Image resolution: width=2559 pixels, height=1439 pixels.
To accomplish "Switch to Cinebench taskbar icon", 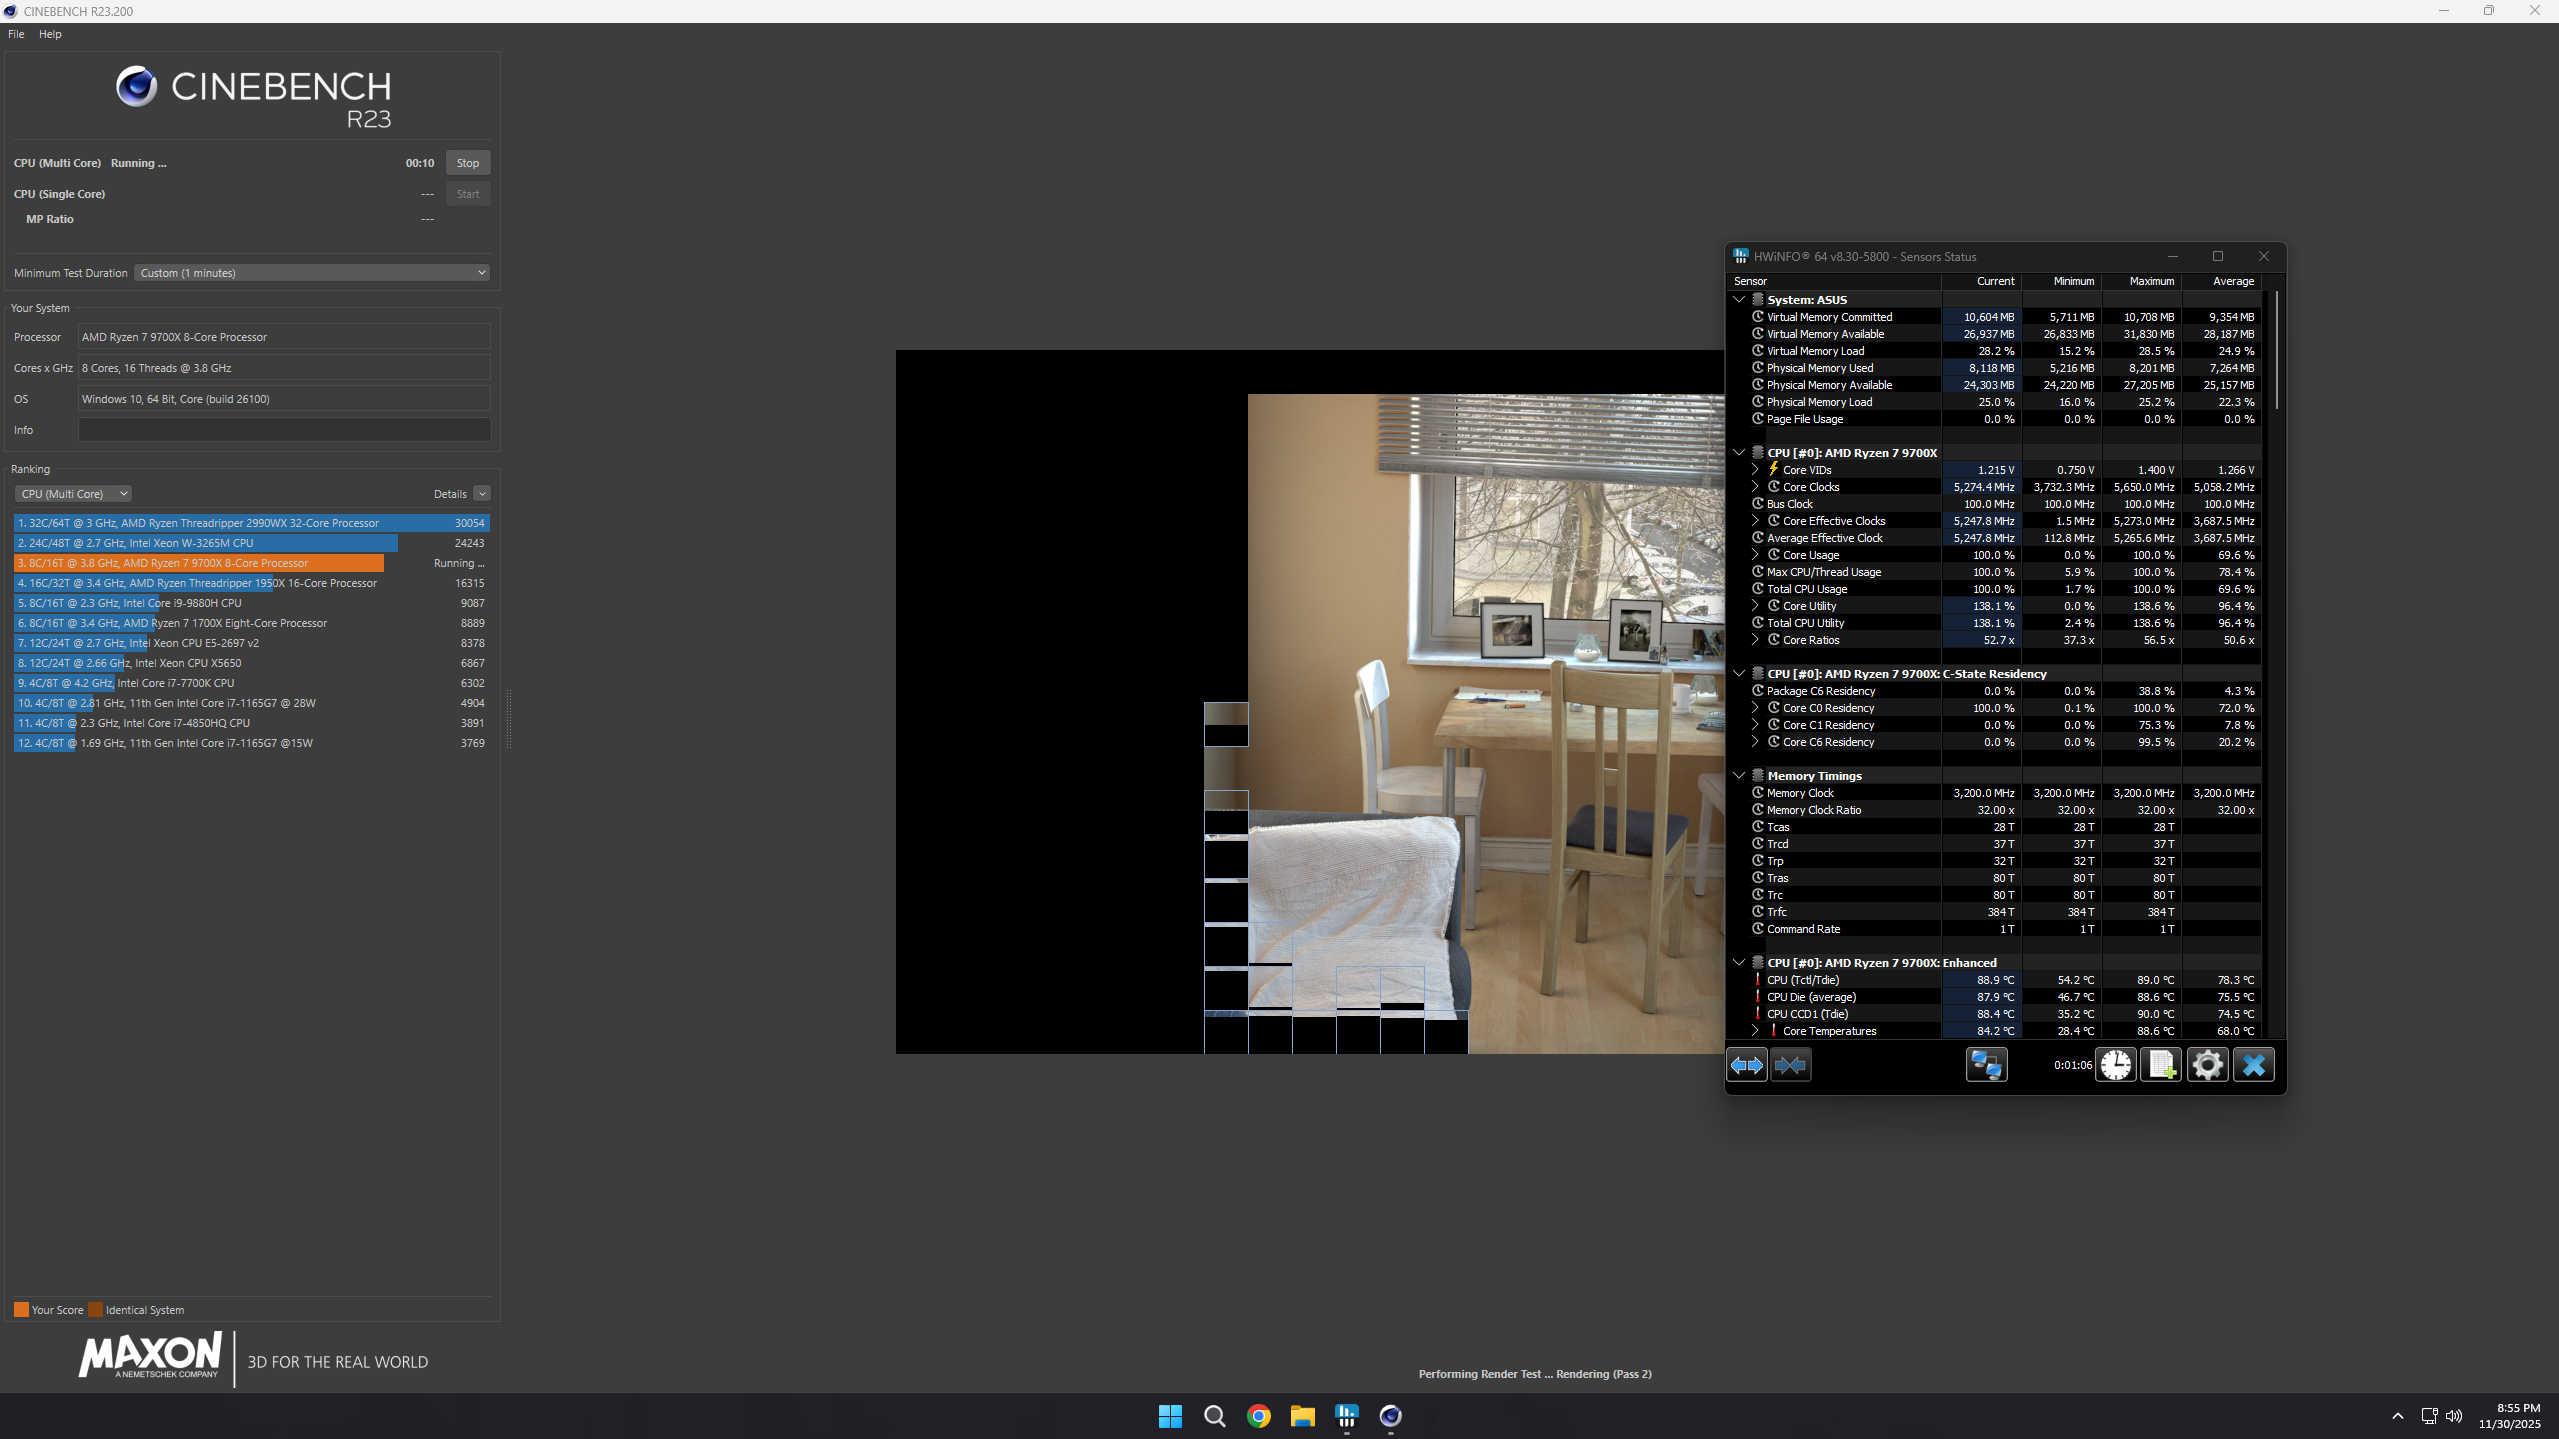I will (1390, 1416).
